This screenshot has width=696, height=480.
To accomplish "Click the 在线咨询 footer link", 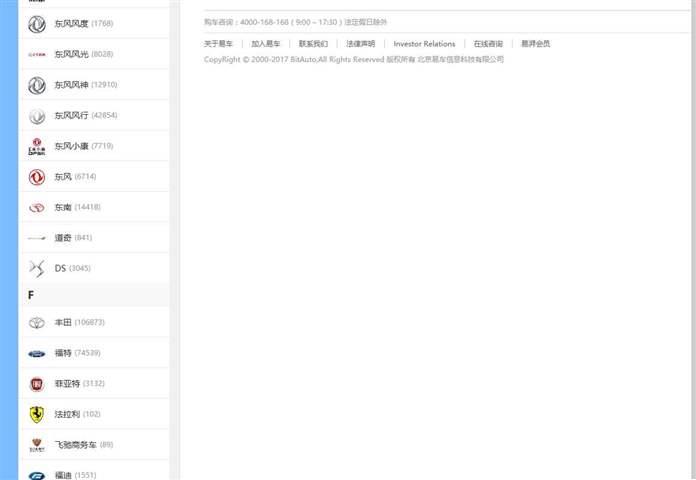I will (x=488, y=44).
